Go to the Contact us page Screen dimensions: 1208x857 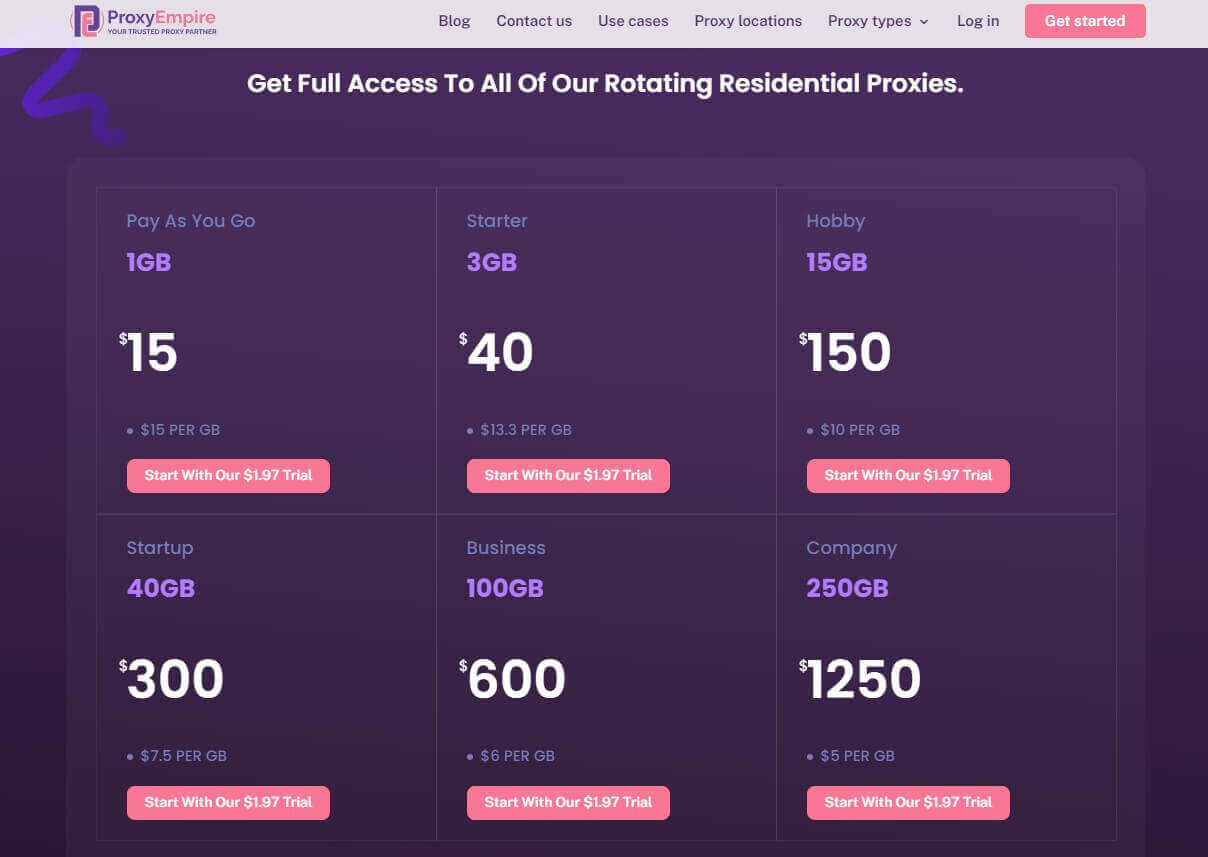[534, 21]
